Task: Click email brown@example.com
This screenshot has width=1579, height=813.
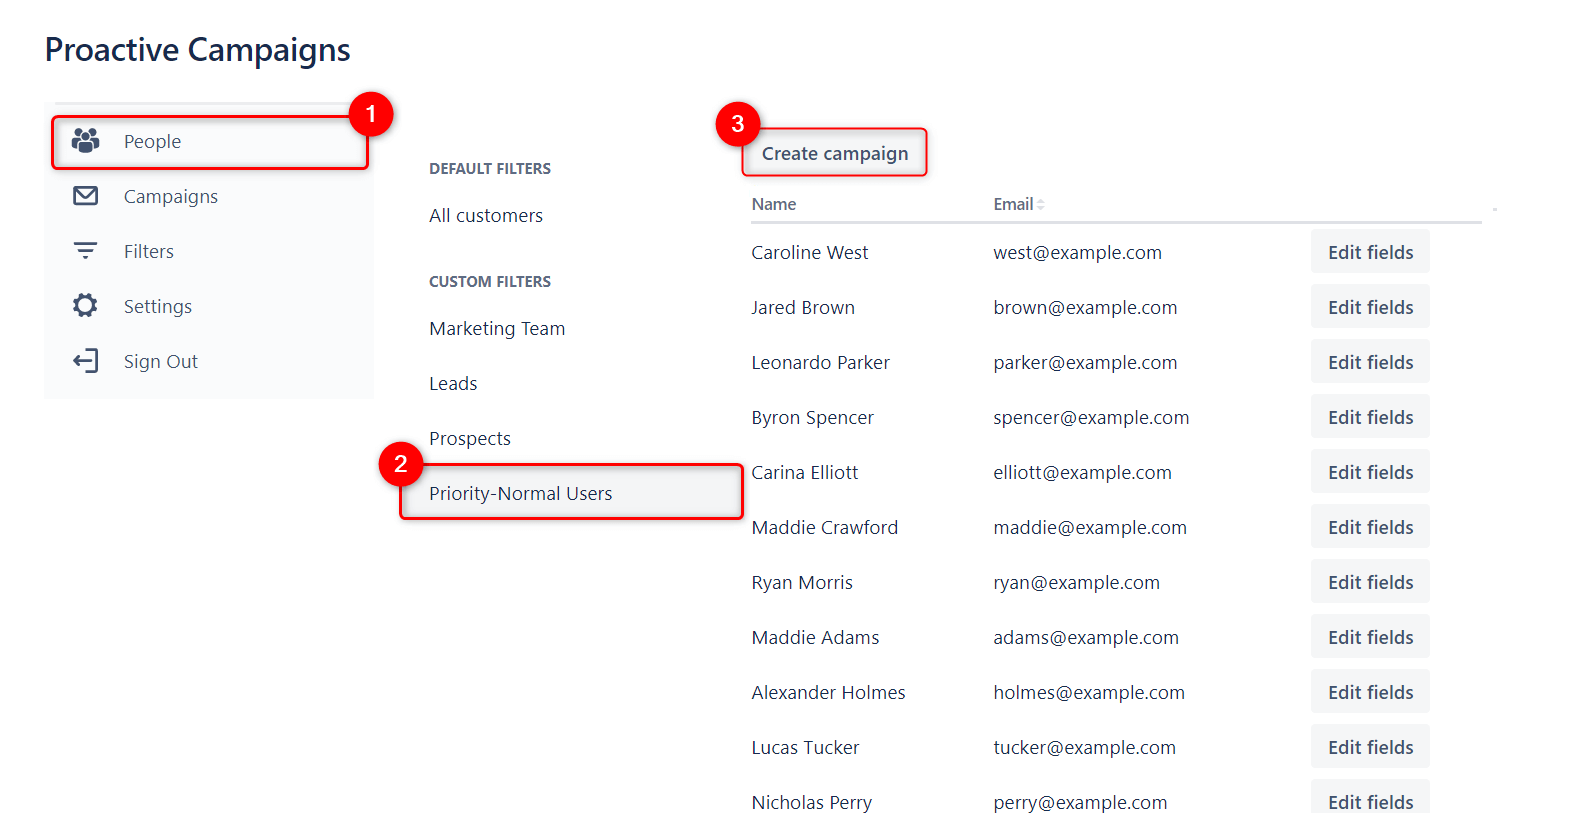Action: click(1085, 308)
